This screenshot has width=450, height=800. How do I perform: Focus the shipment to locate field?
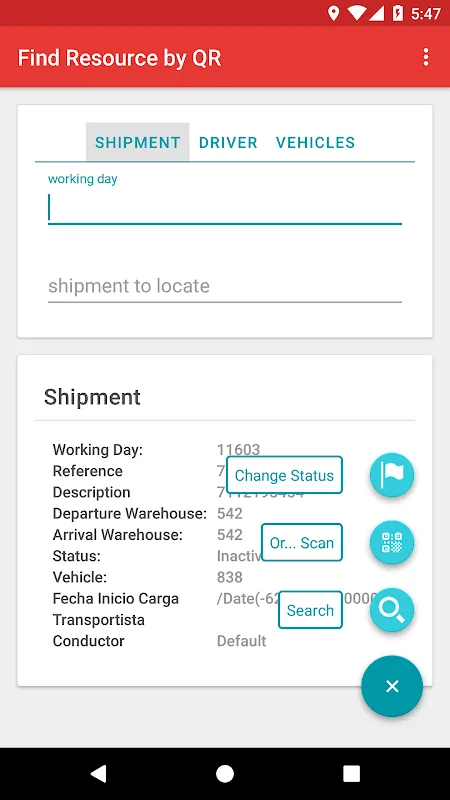tap(225, 286)
